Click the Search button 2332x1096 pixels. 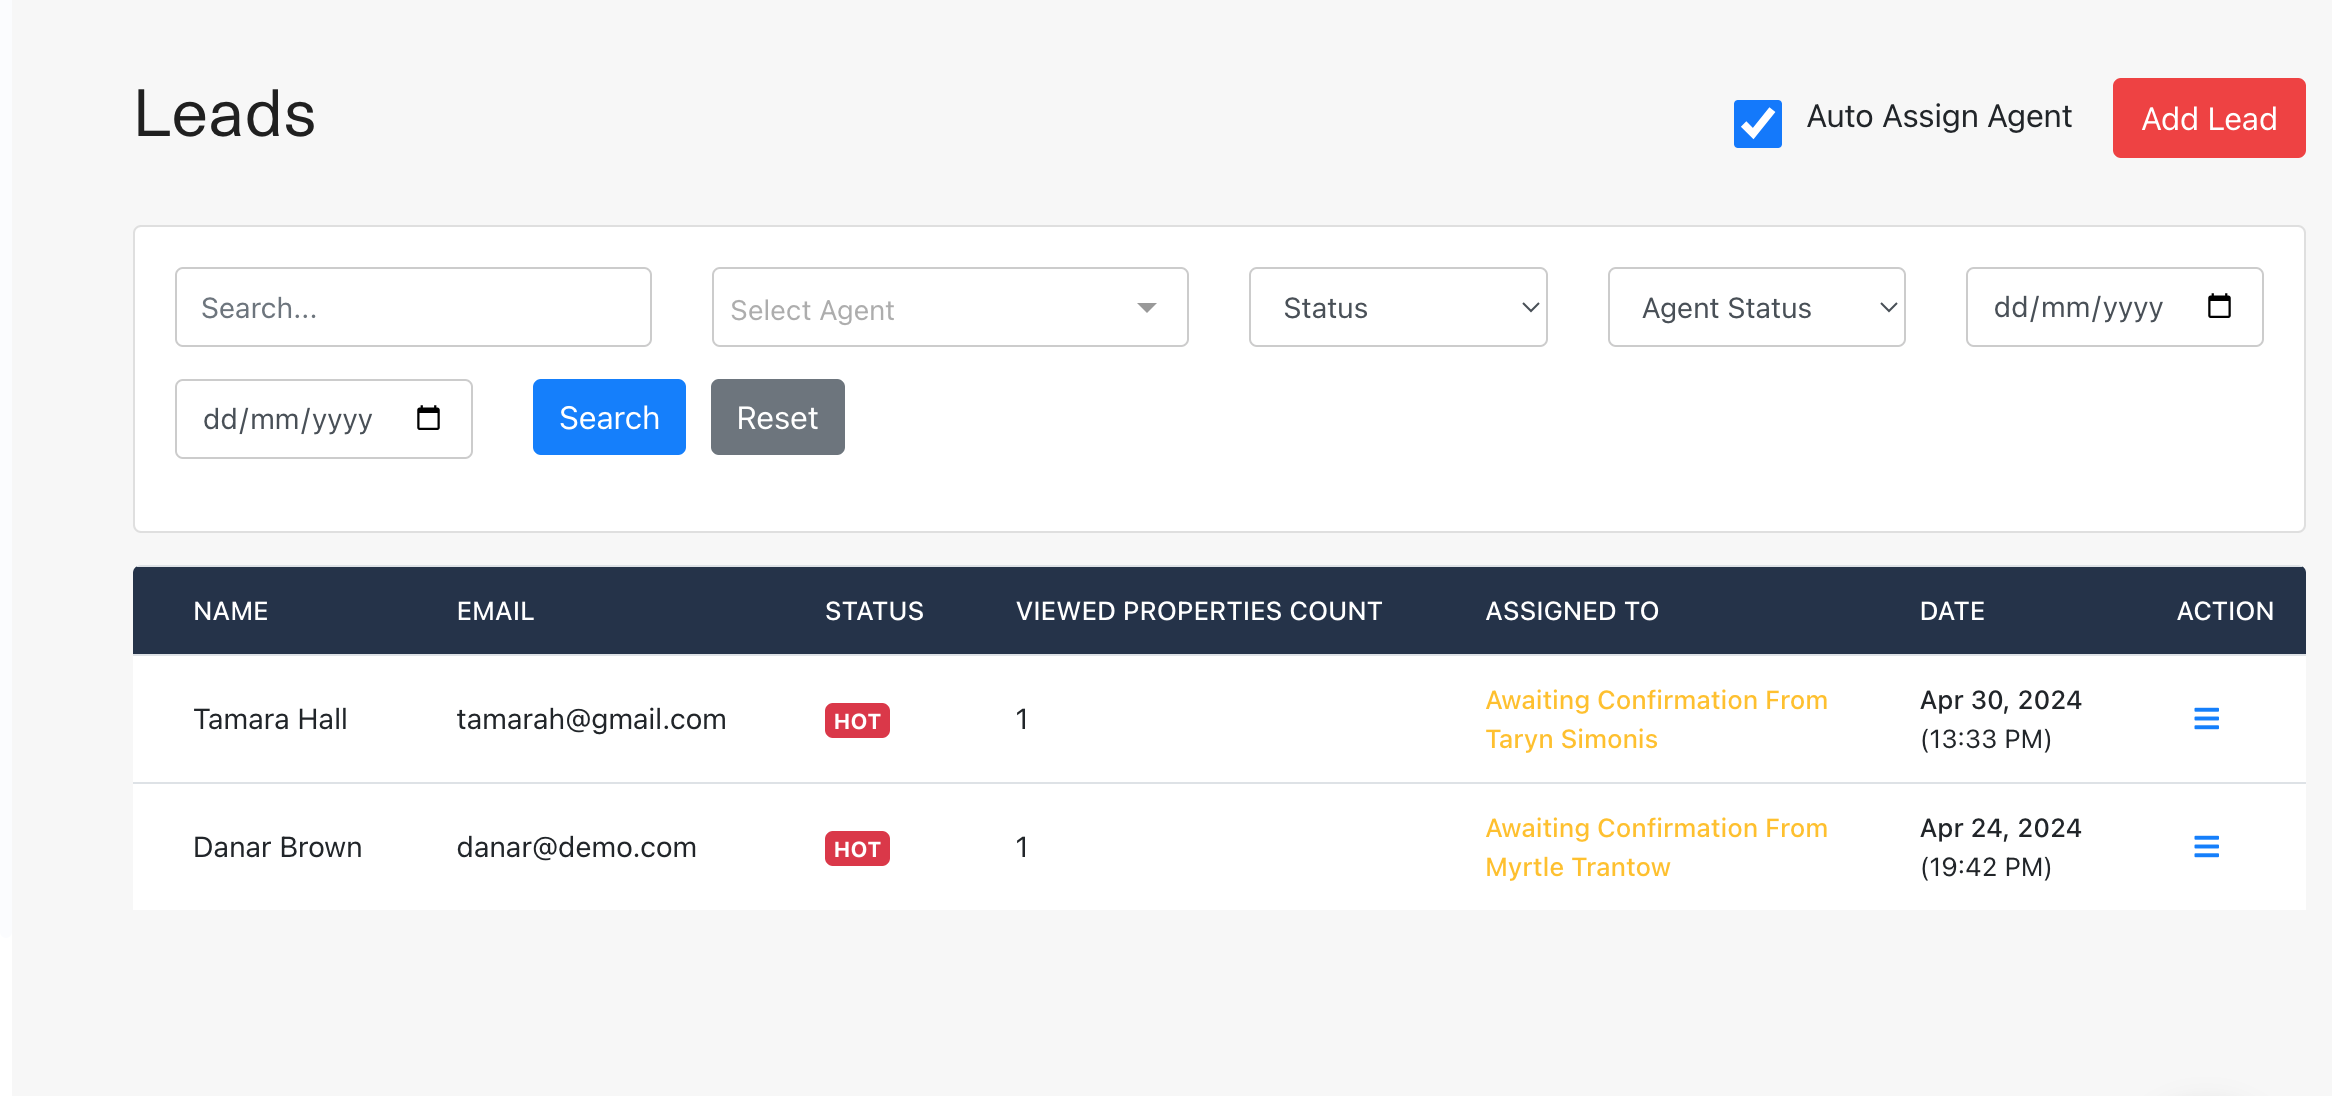[x=608, y=417]
